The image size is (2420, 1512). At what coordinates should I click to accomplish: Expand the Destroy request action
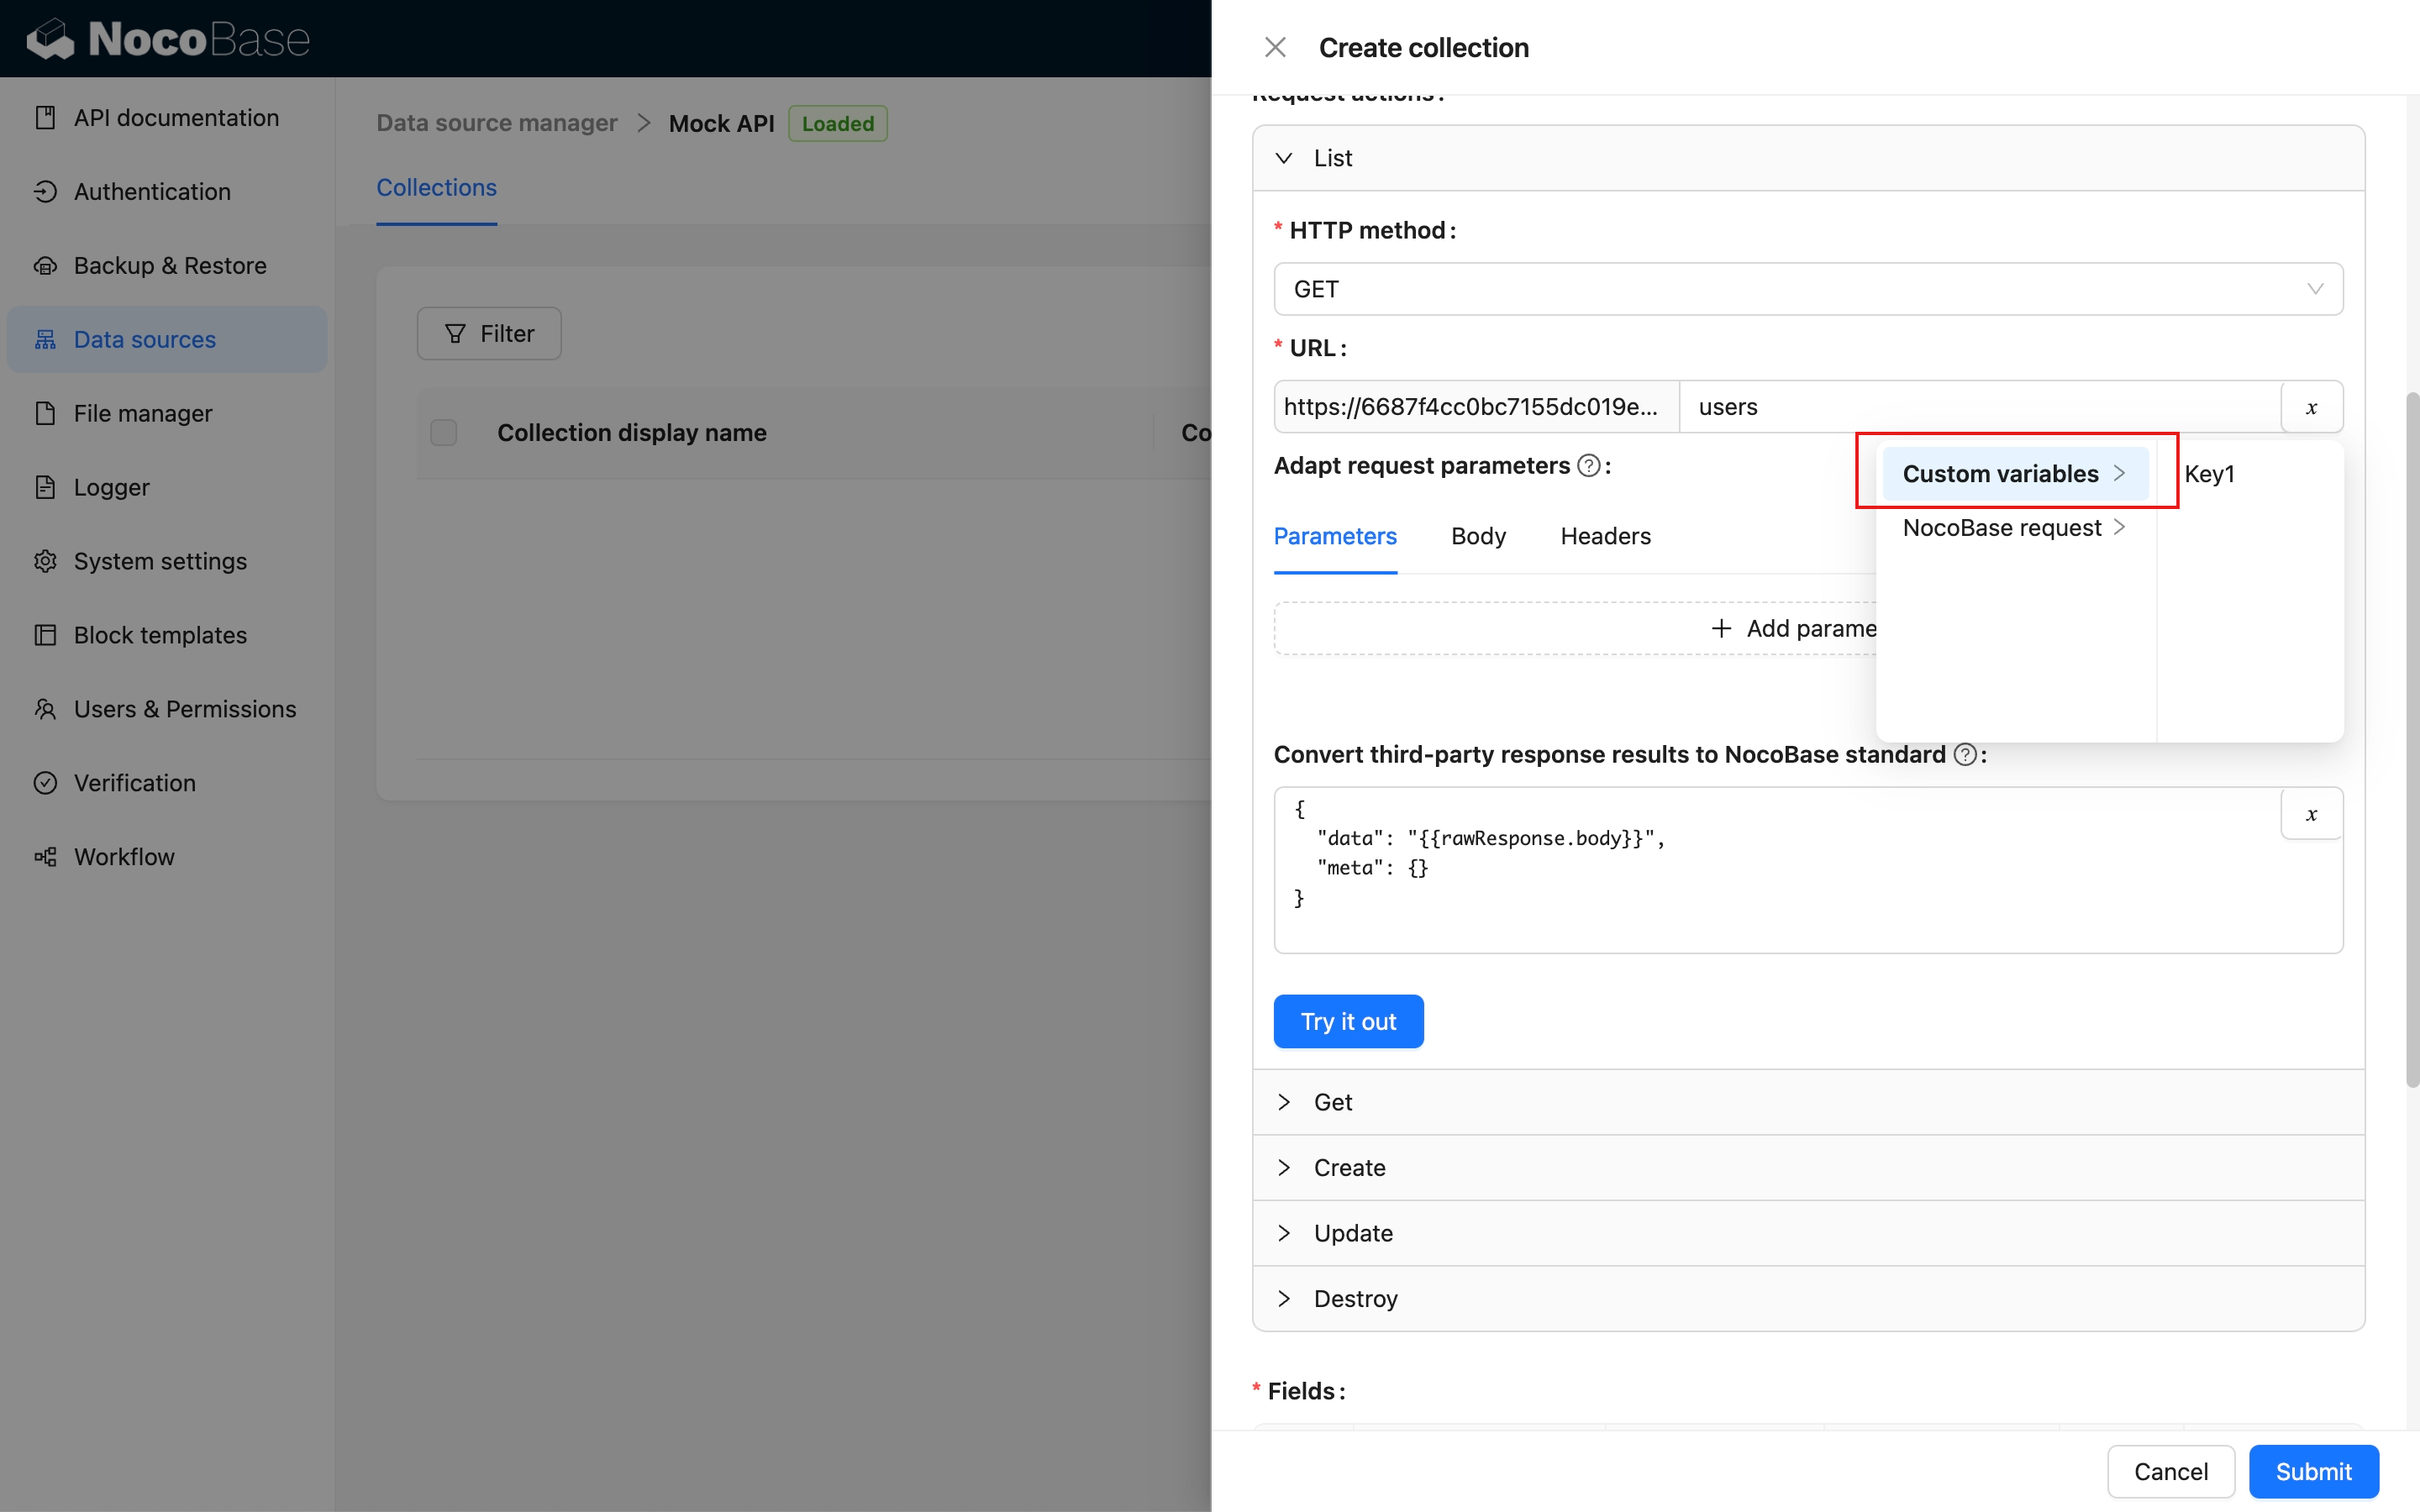tap(1285, 1299)
